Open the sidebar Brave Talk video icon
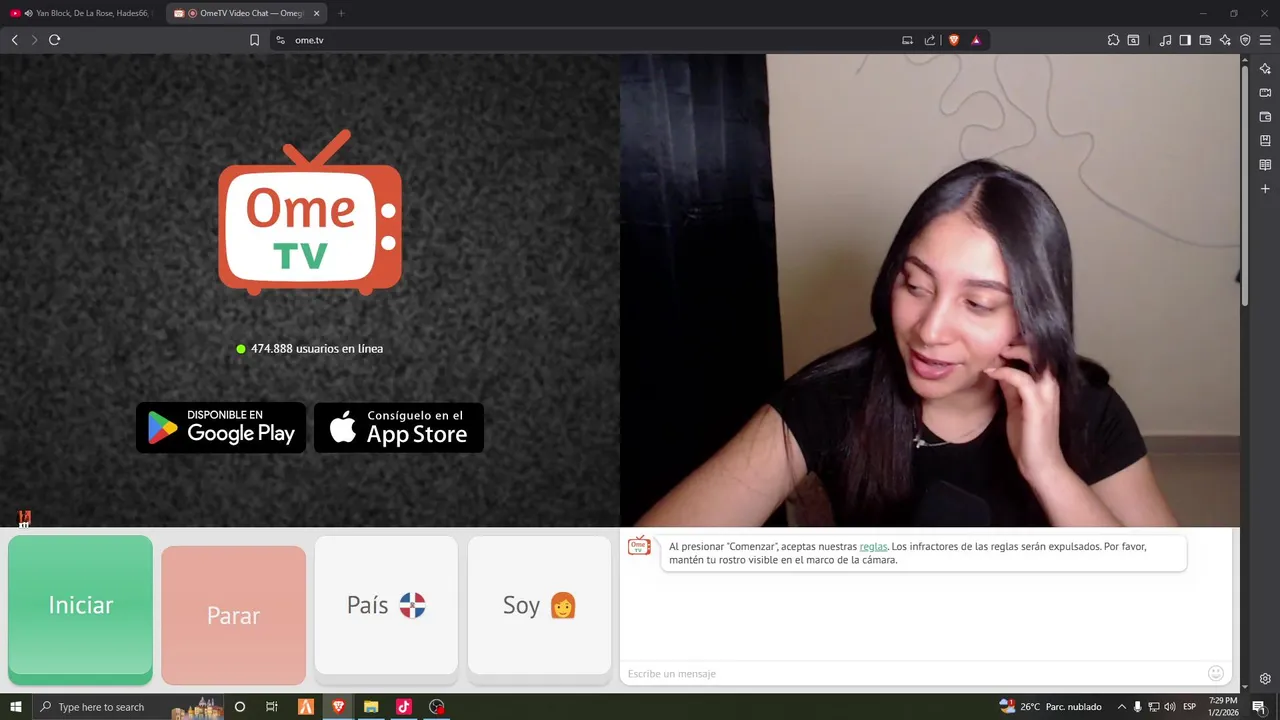1280x720 pixels. point(1265,92)
